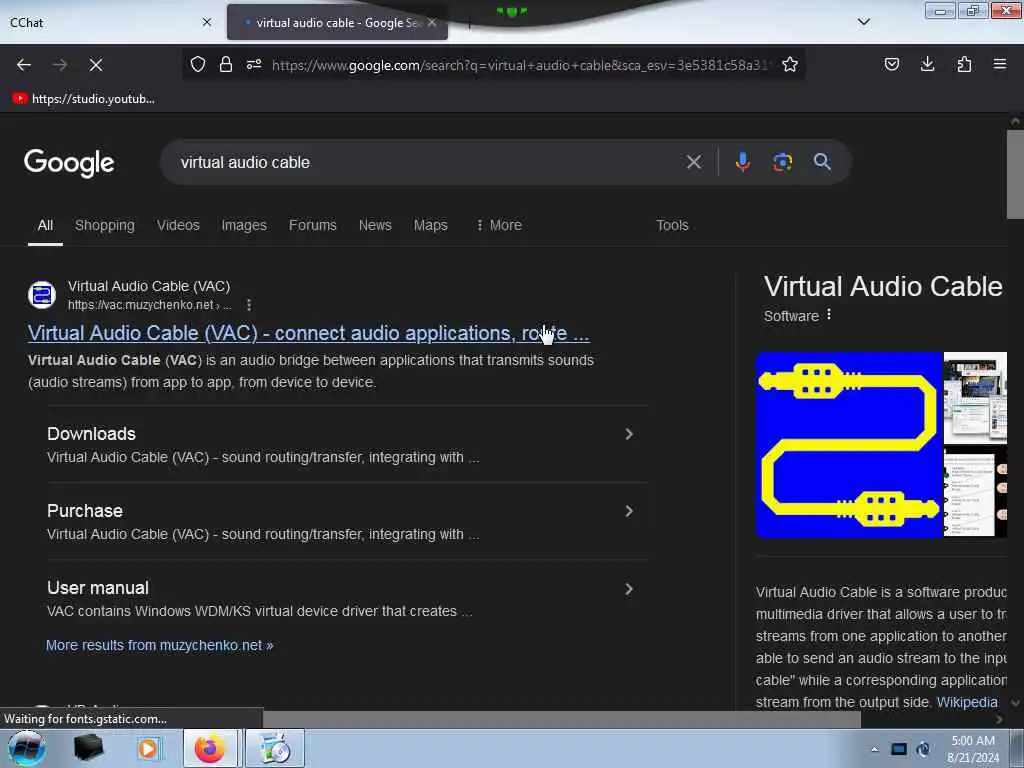List all tabs dropdown arrow
Image resolution: width=1024 pixels, height=768 pixels.
pyautogui.click(x=863, y=22)
